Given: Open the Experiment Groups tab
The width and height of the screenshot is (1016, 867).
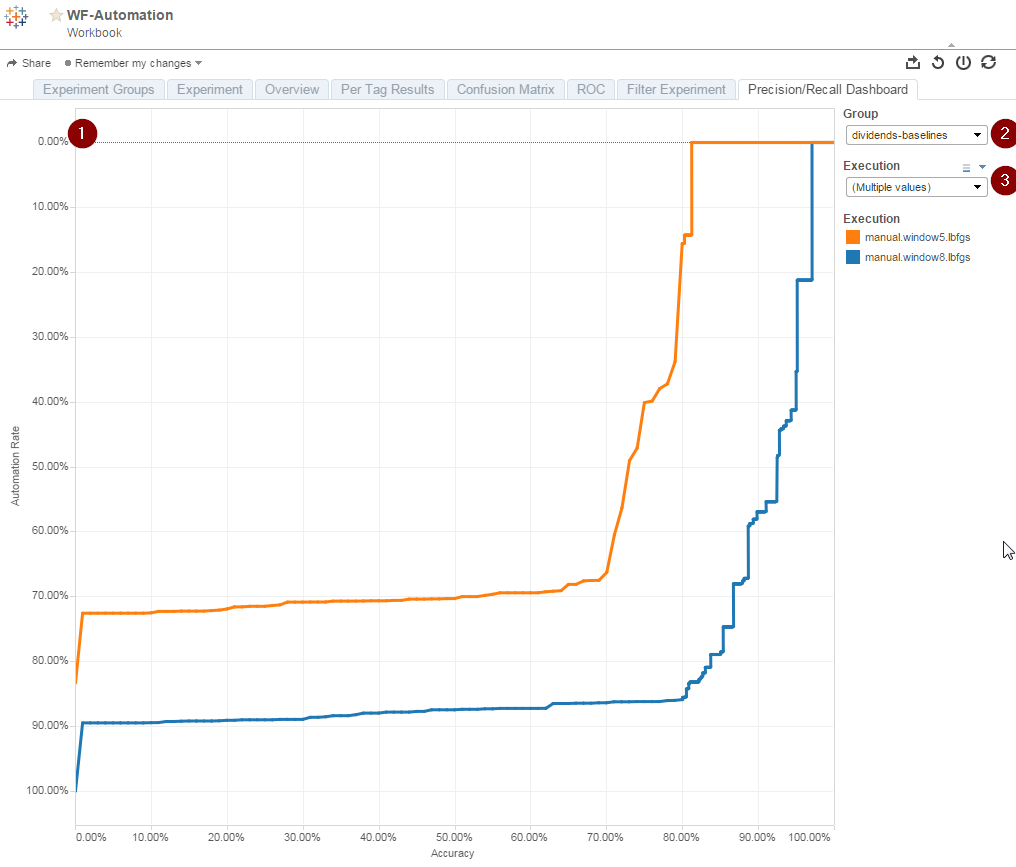Looking at the screenshot, I should 98,89.
